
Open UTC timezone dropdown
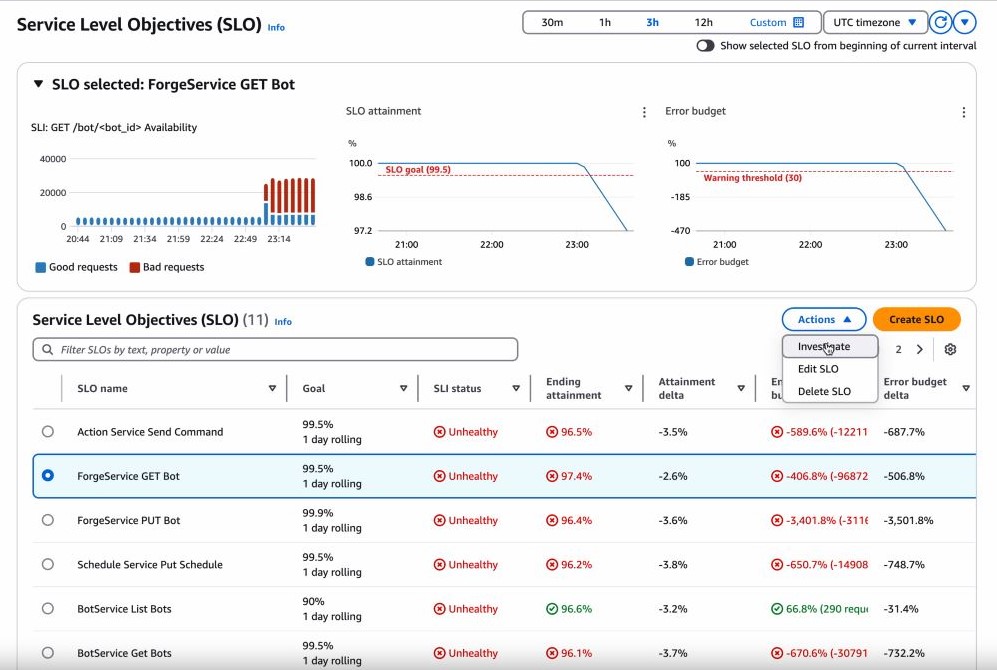point(874,22)
